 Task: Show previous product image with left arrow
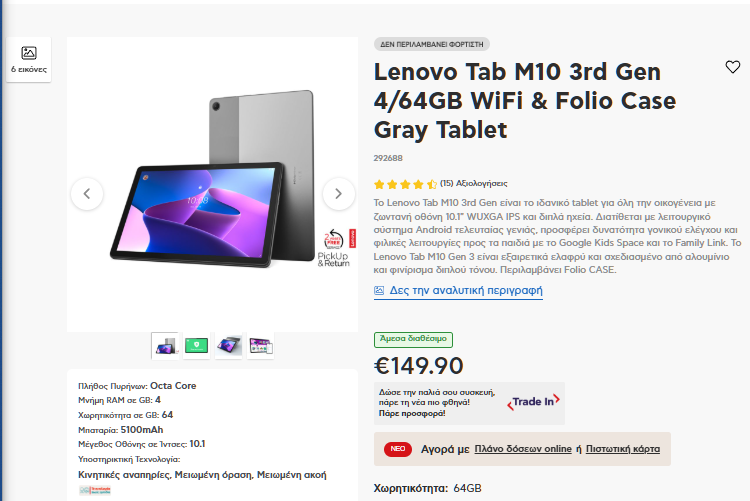87,194
